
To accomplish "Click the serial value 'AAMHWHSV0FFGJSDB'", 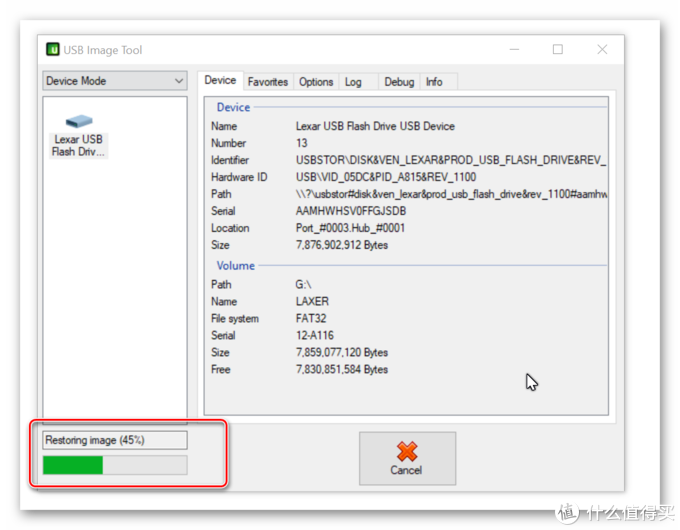I will (x=351, y=211).
